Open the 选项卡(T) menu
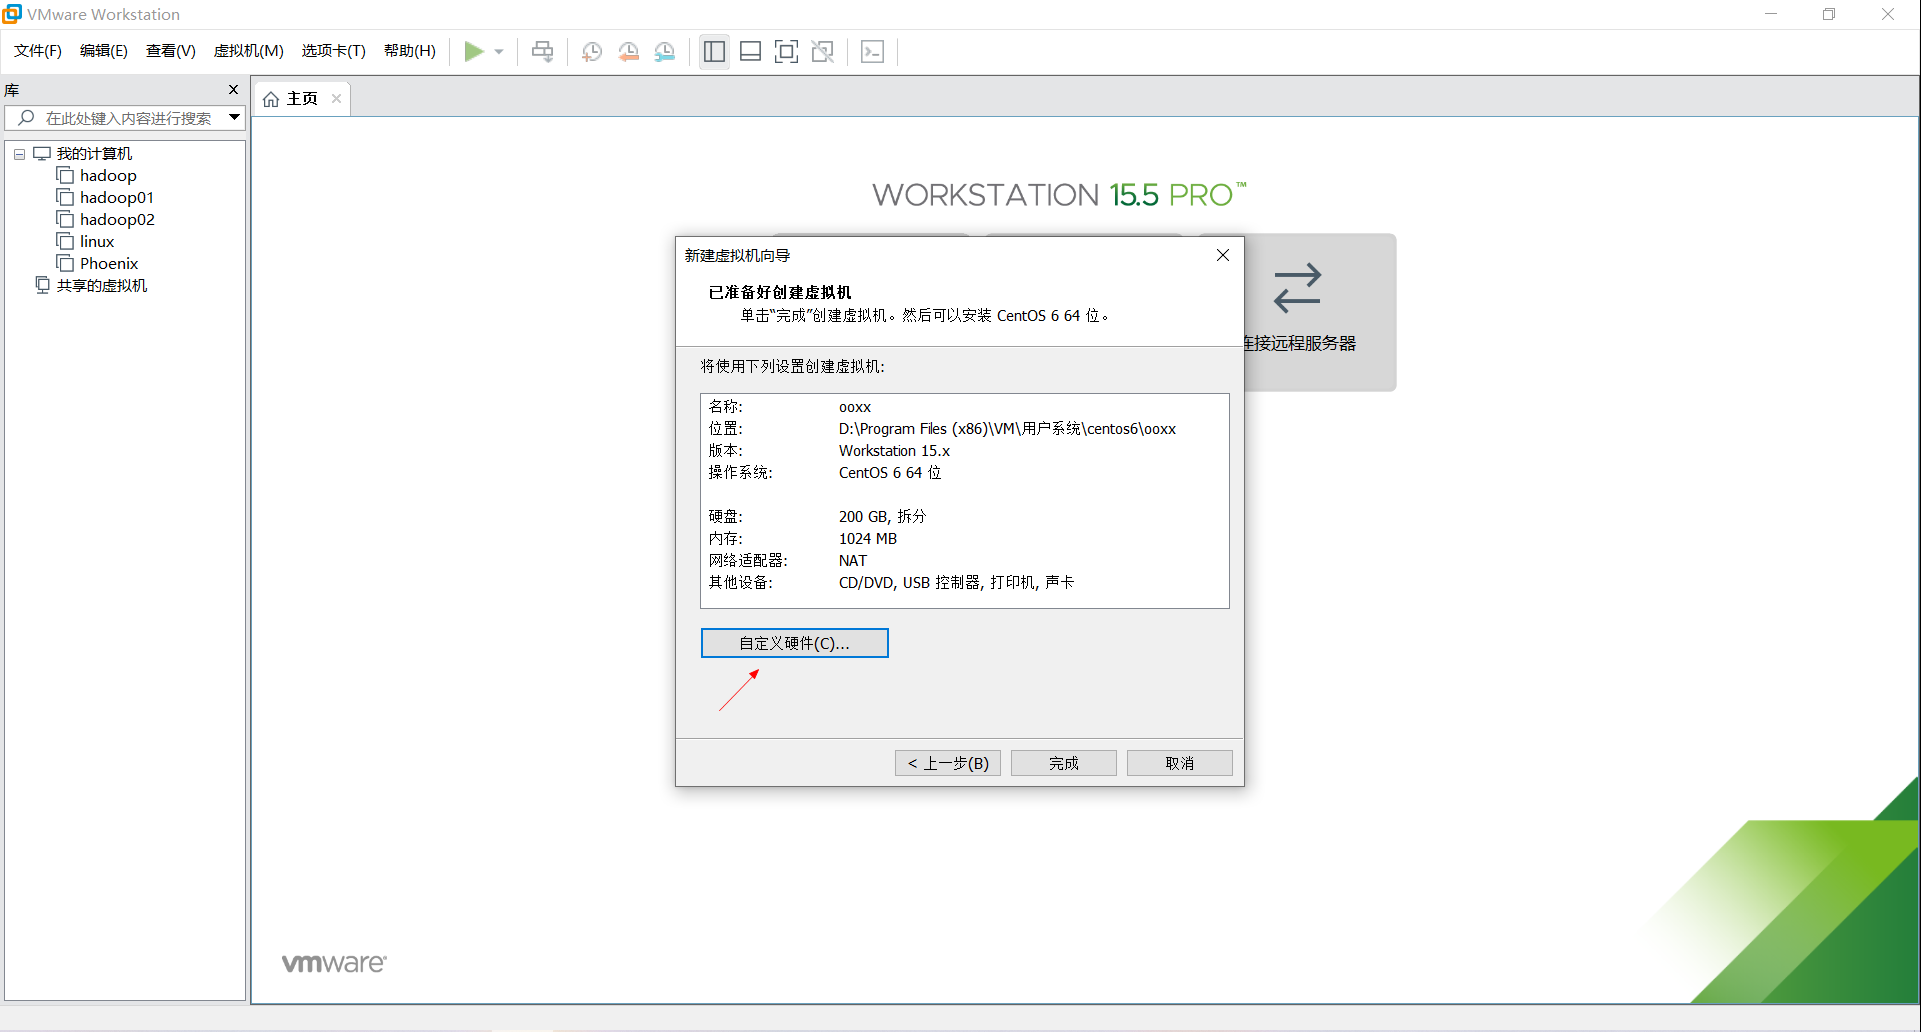The image size is (1921, 1032). coord(334,51)
